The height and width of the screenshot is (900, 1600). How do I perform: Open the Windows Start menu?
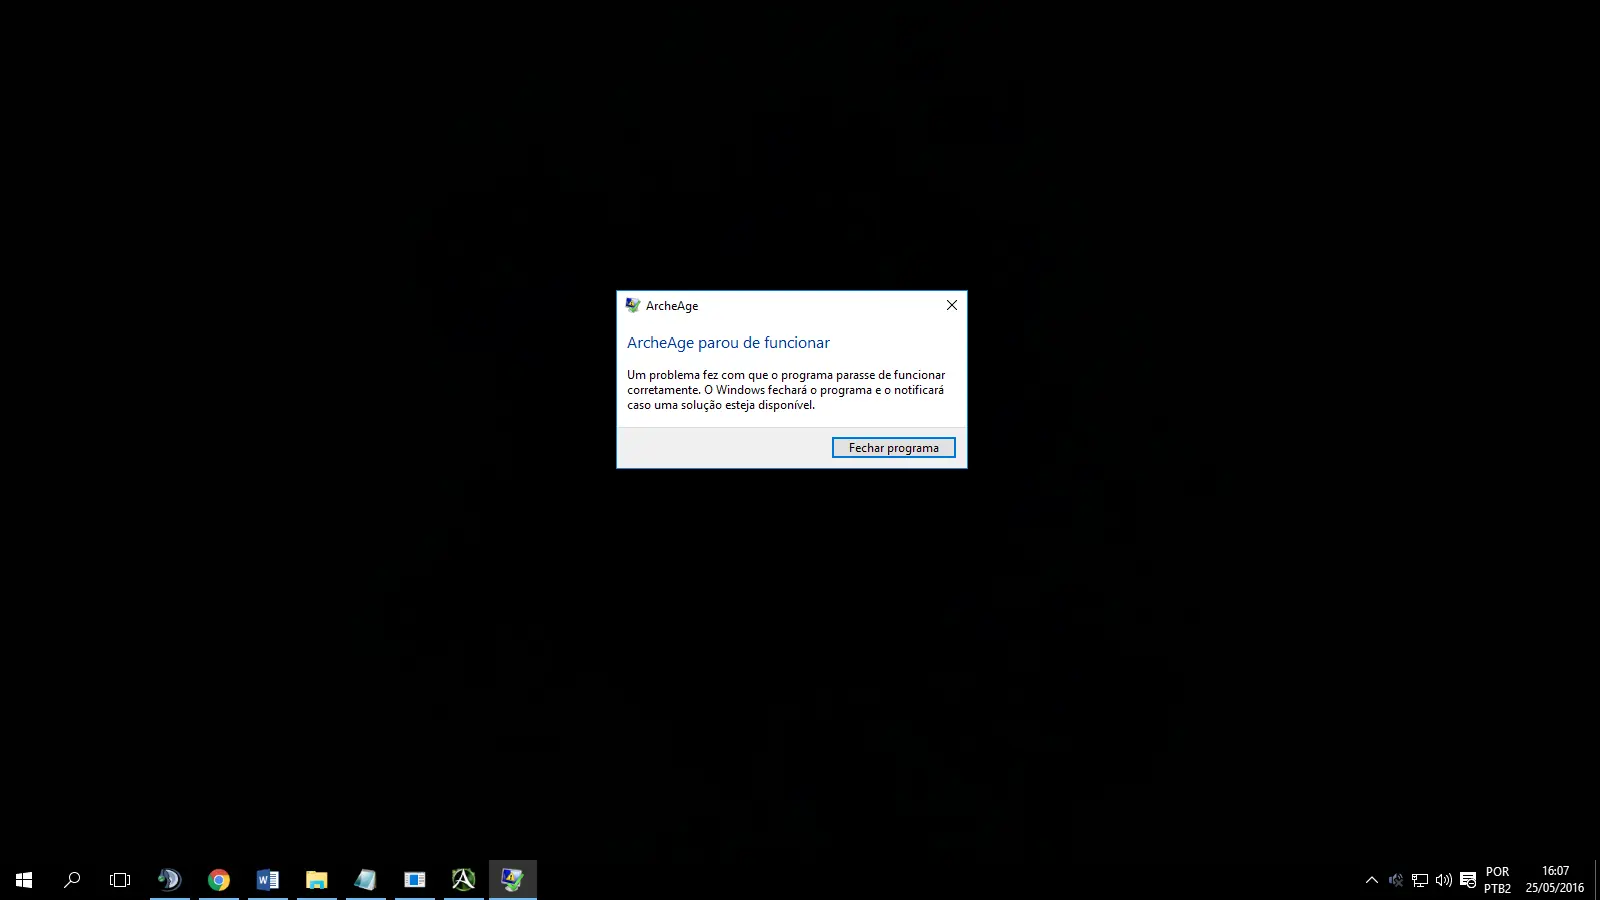coord(24,880)
